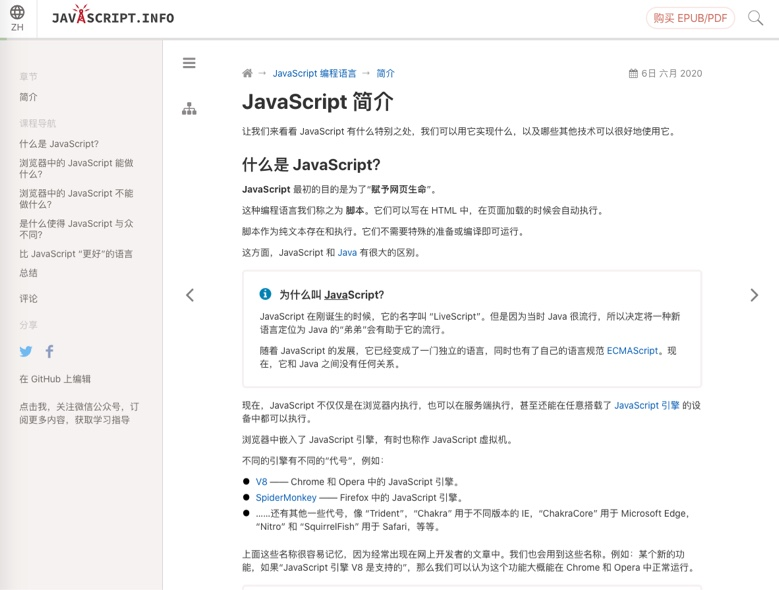Toggle the sidebar hamburger menu icon
The width and height of the screenshot is (779, 590).
189,63
